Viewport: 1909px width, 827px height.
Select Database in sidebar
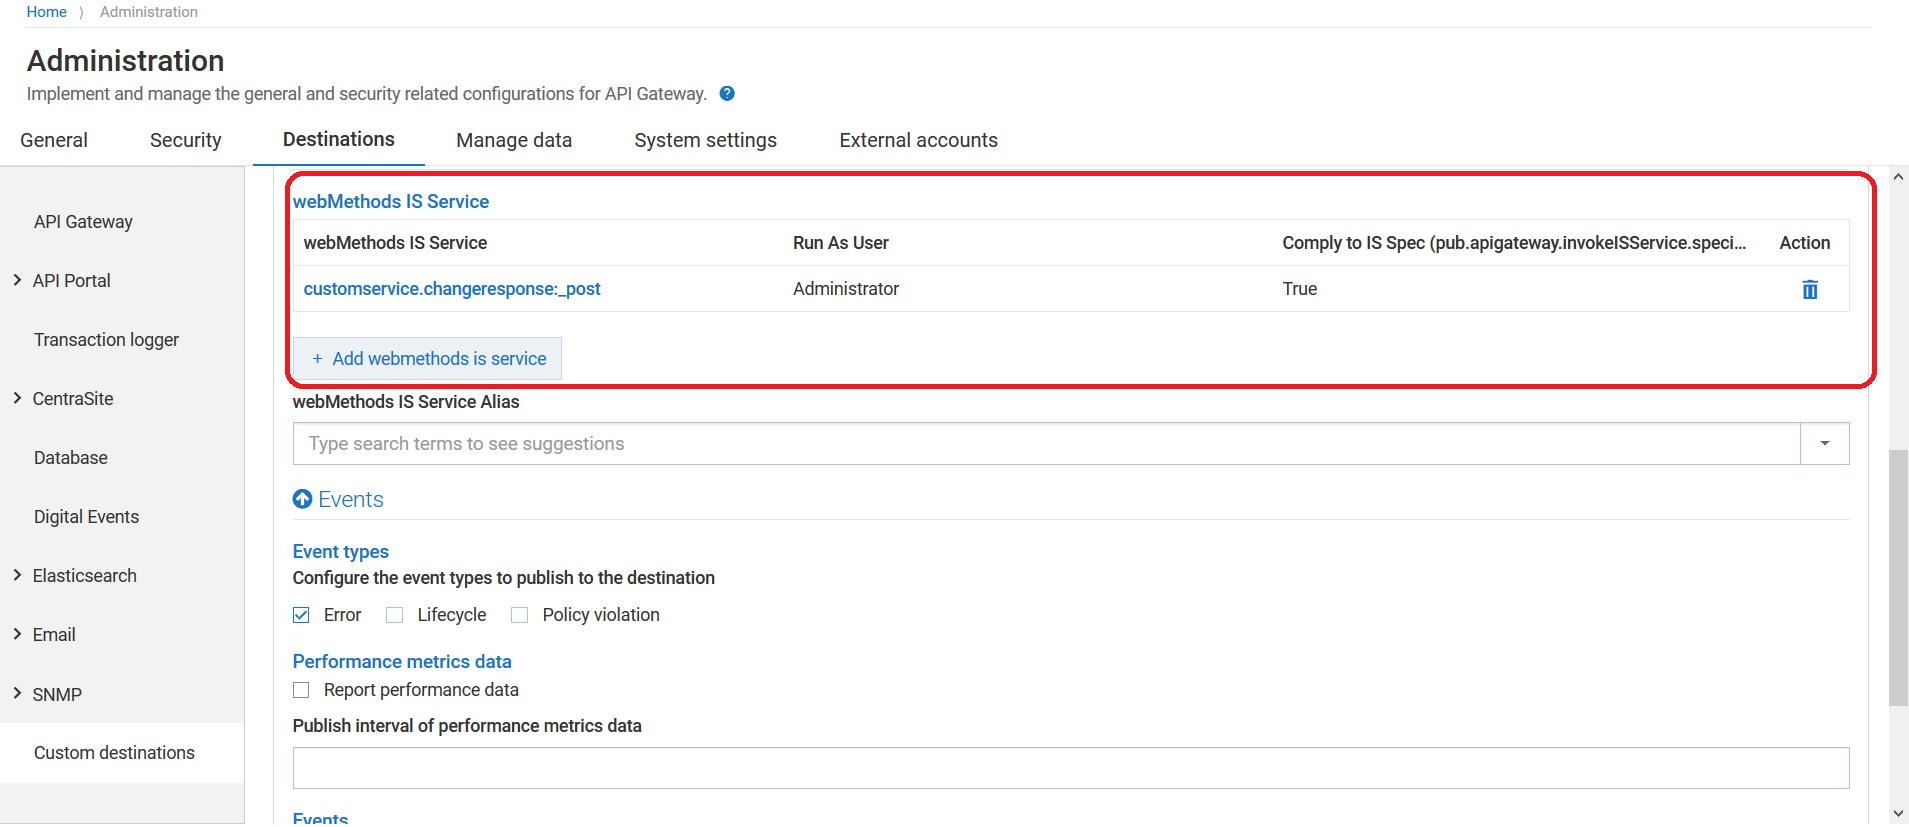click(71, 458)
